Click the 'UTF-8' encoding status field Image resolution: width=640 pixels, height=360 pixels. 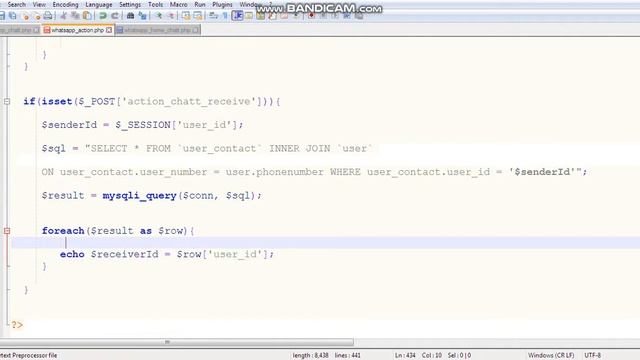pos(593,356)
